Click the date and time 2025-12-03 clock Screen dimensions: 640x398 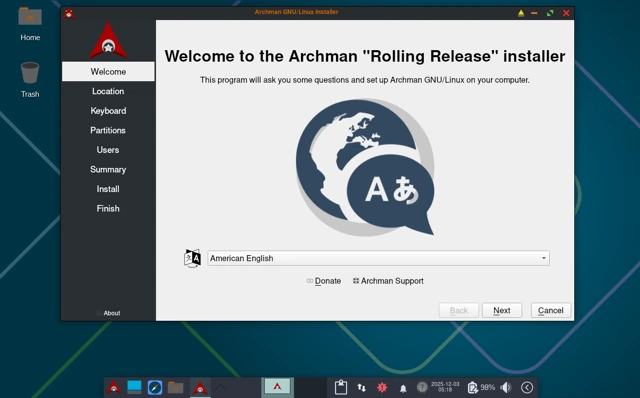pyautogui.click(x=445, y=387)
